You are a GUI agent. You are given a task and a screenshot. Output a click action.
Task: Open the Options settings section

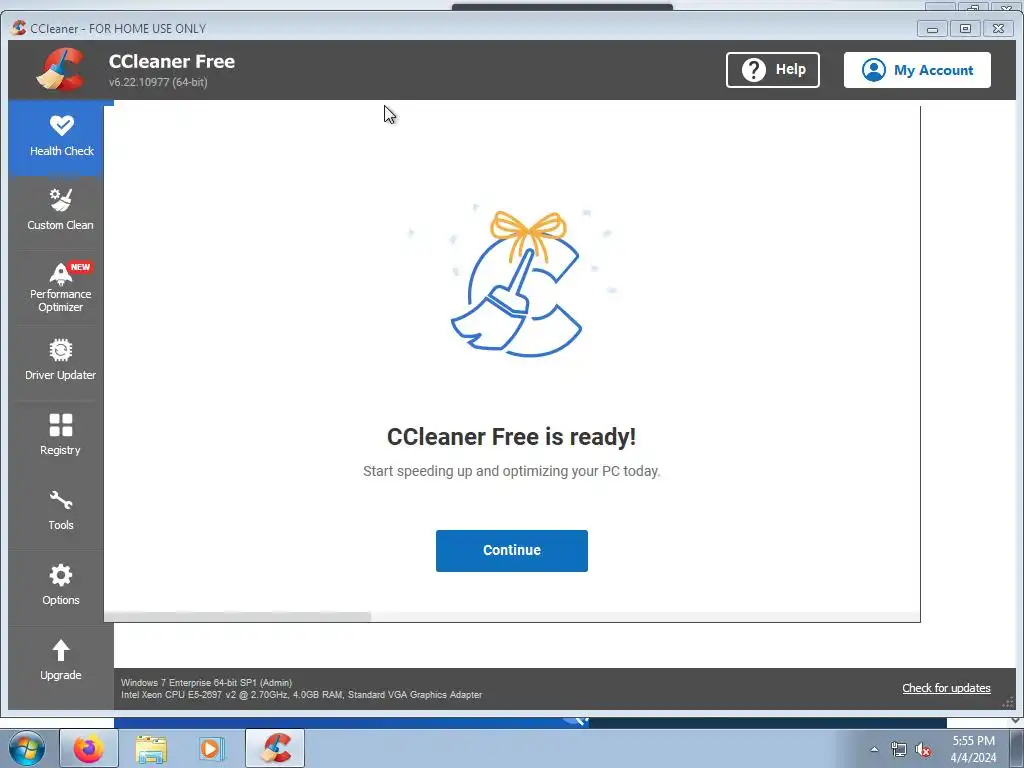pos(60,584)
